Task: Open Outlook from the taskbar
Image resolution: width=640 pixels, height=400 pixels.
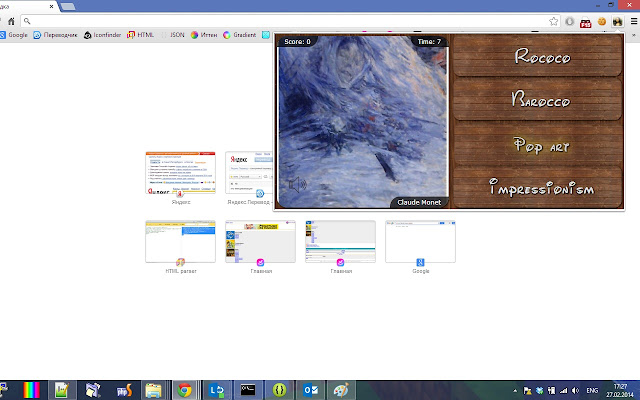Action: [x=310, y=390]
